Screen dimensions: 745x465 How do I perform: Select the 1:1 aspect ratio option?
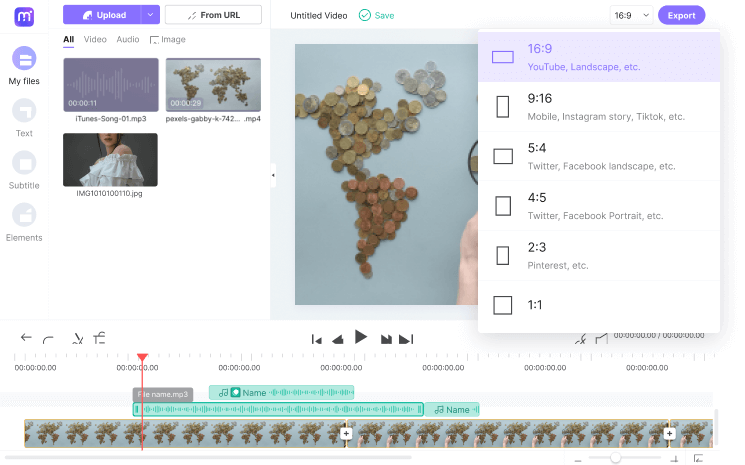pos(598,305)
